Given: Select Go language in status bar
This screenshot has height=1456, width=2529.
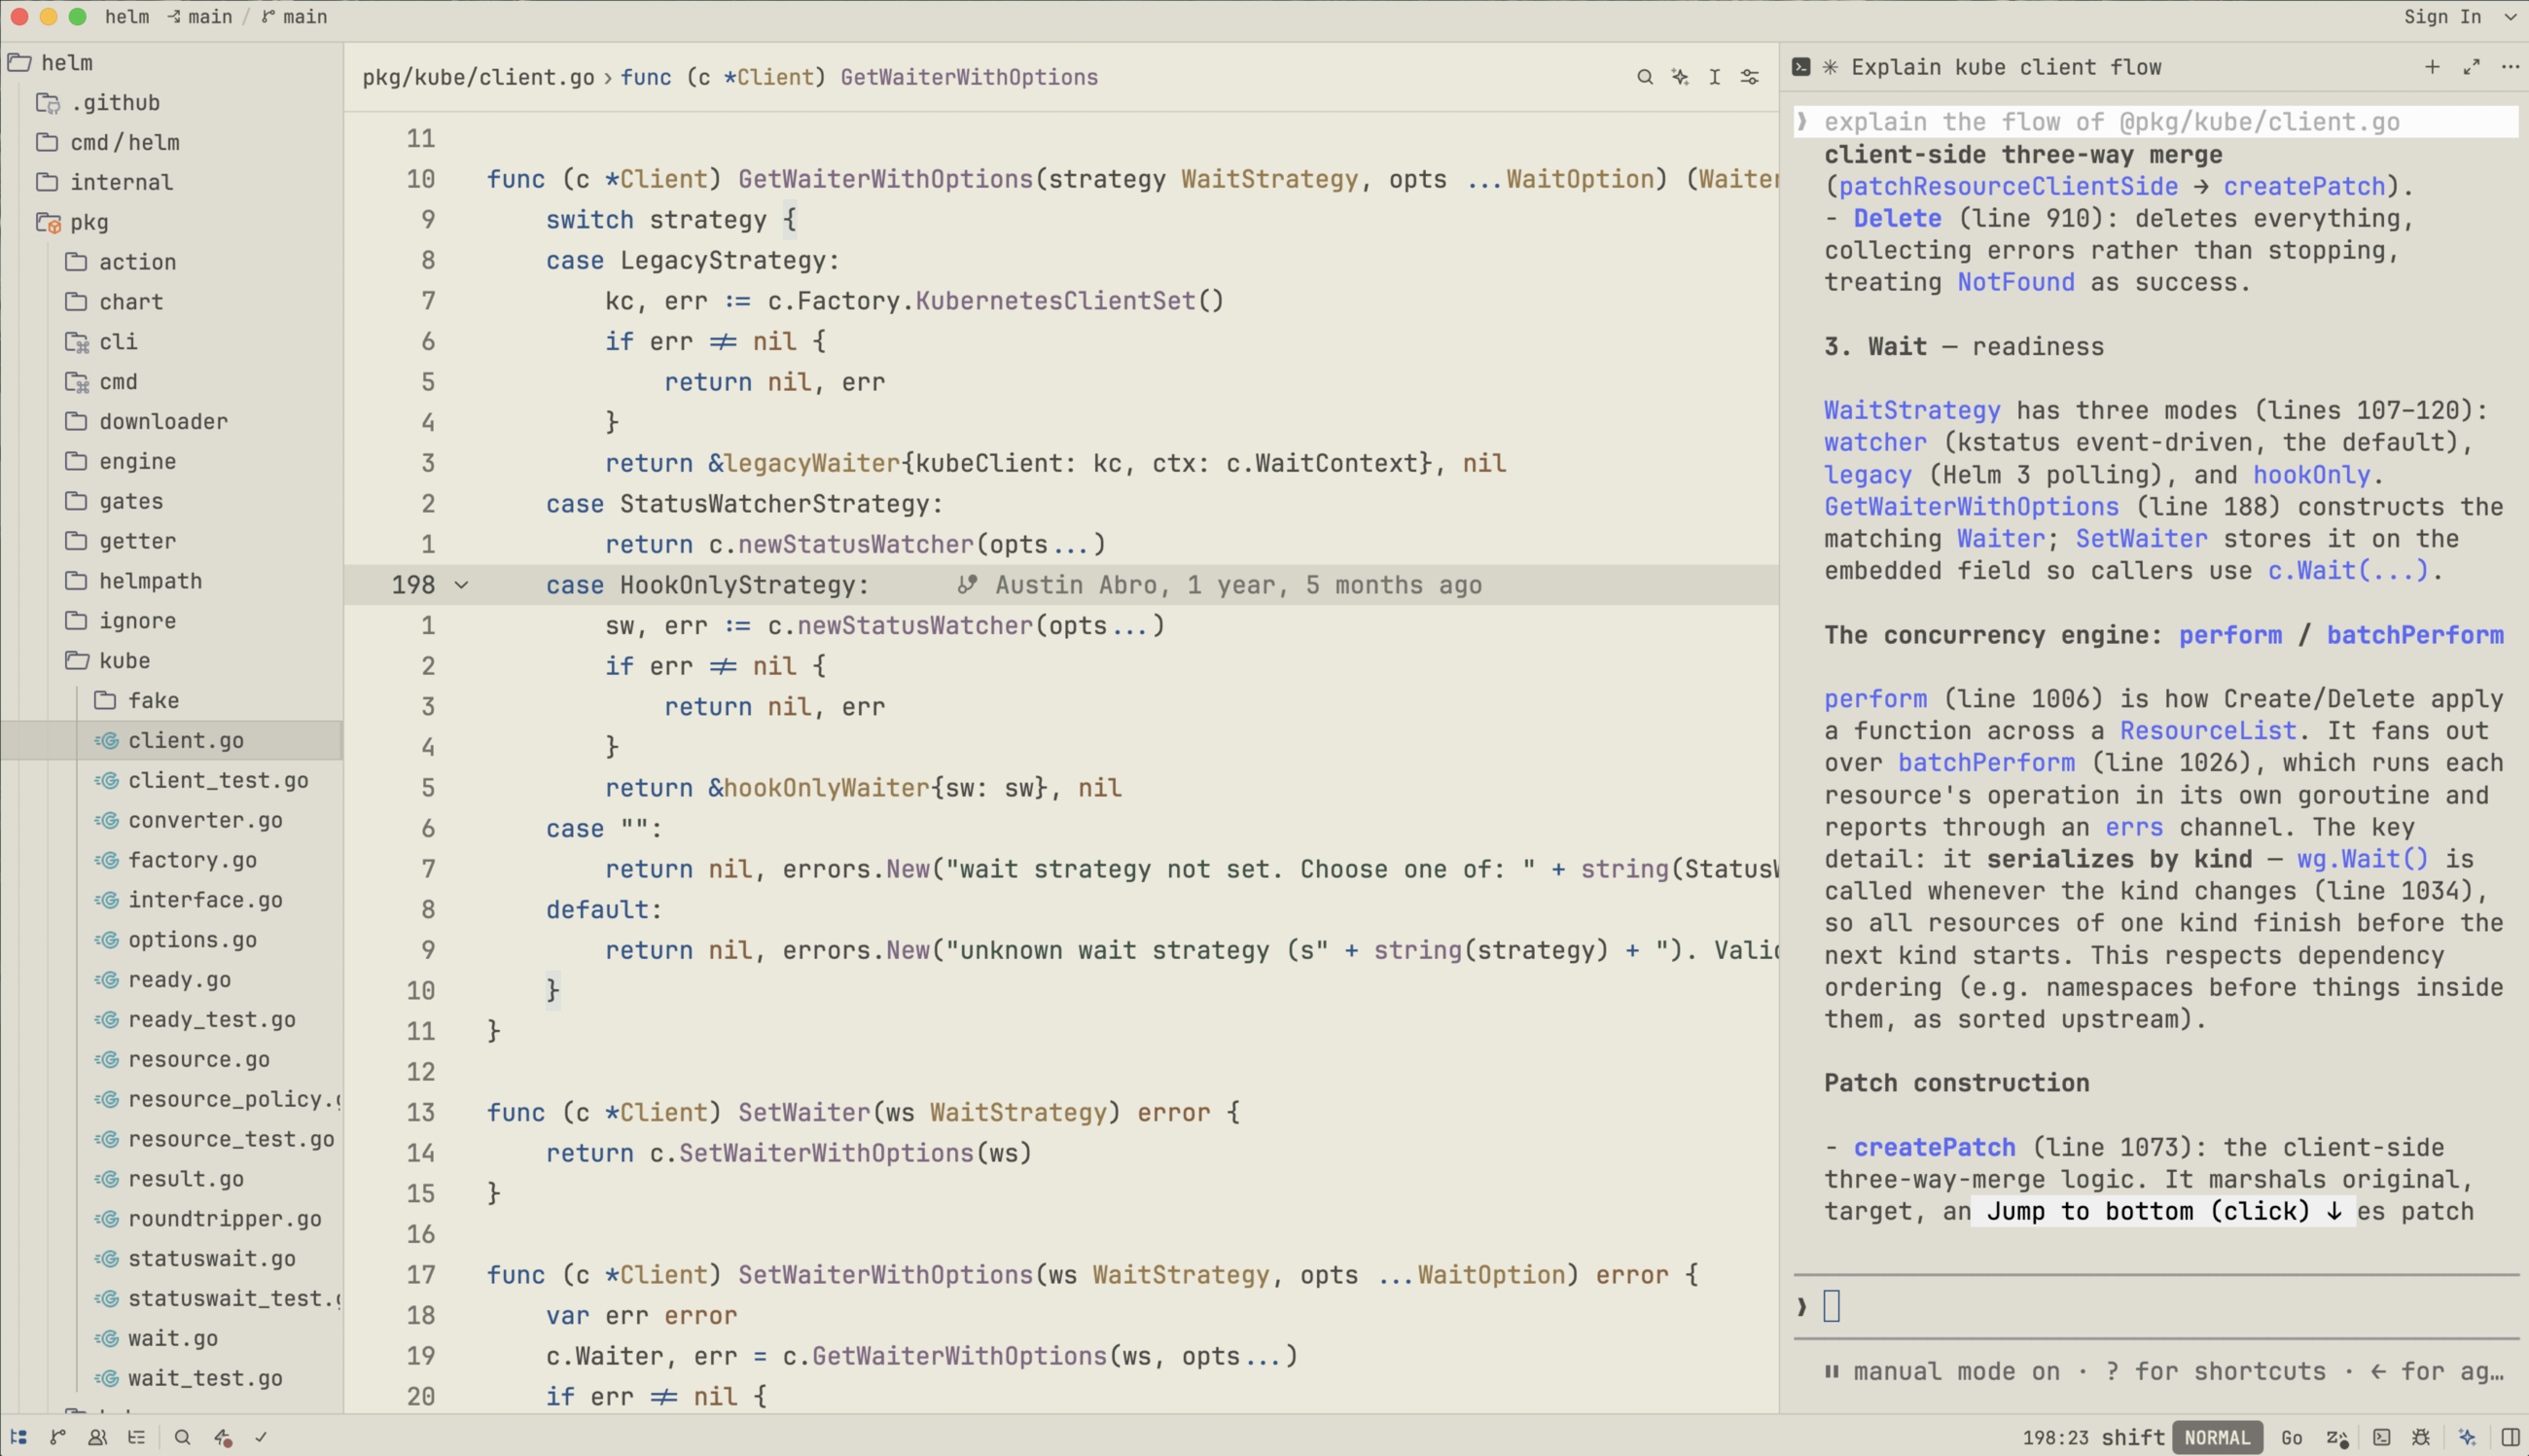Looking at the screenshot, I should coord(2292,1437).
